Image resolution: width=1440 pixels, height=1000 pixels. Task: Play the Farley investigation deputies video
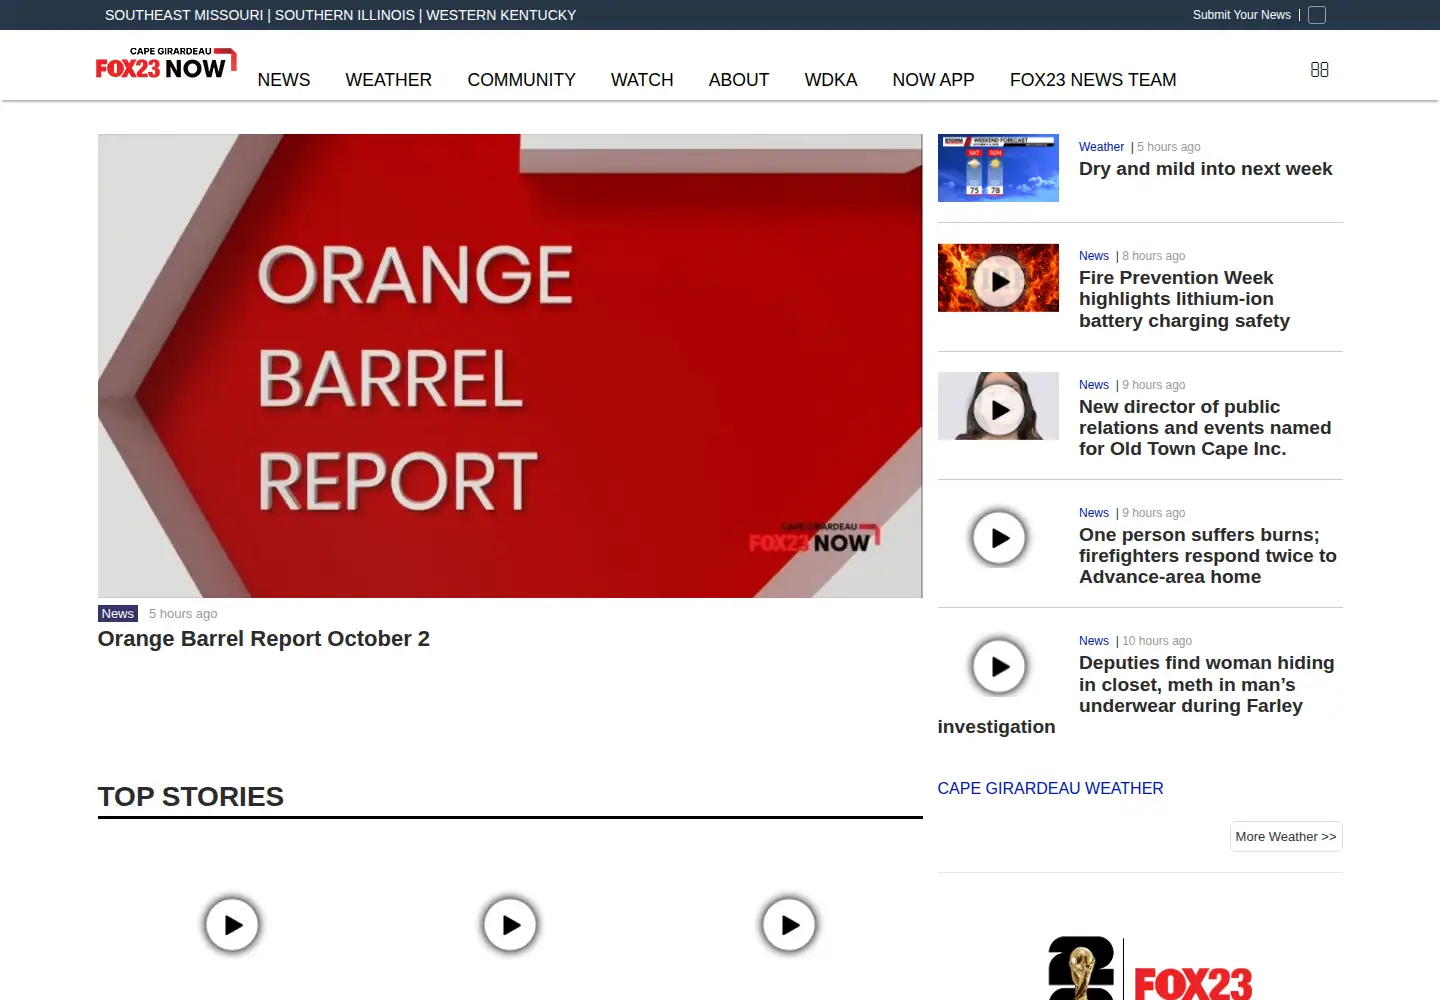click(x=999, y=666)
